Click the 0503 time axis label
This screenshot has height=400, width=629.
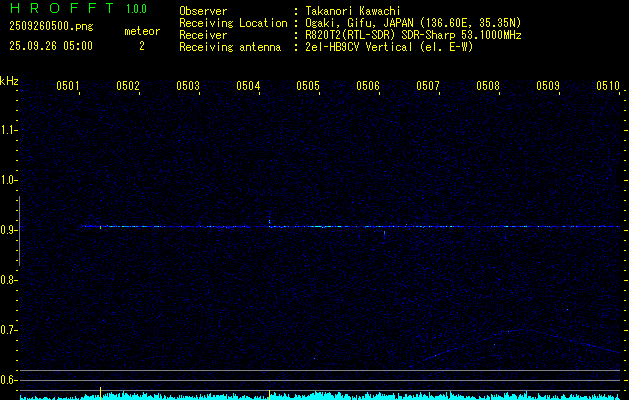[188, 85]
